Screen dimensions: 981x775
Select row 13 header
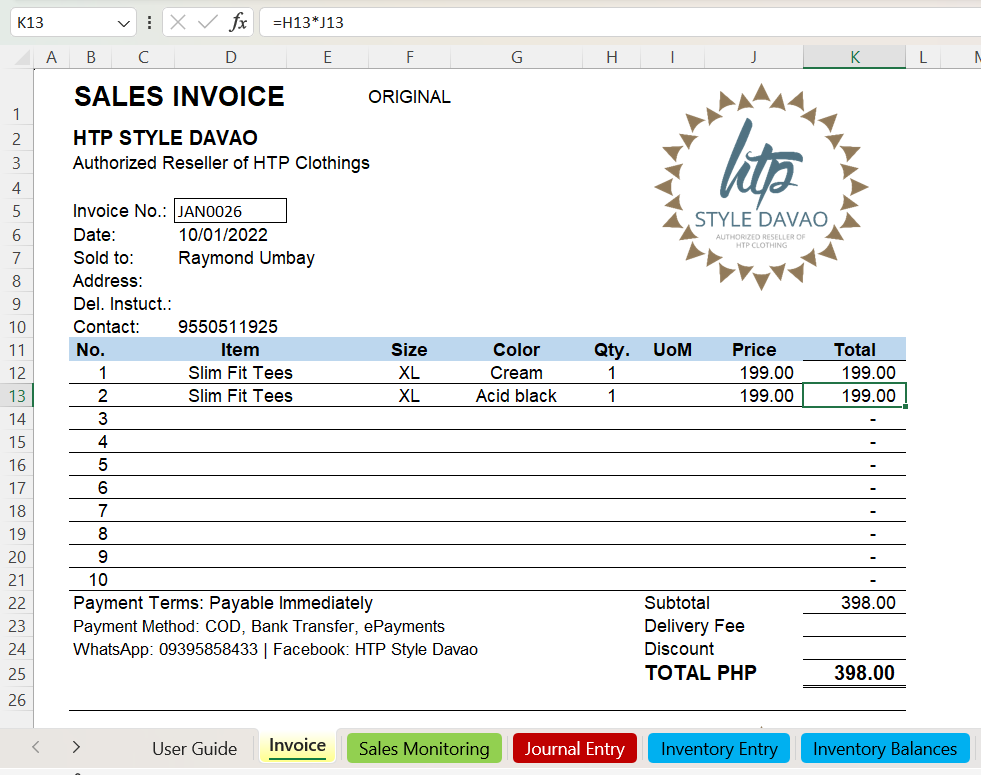click(17, 396)
